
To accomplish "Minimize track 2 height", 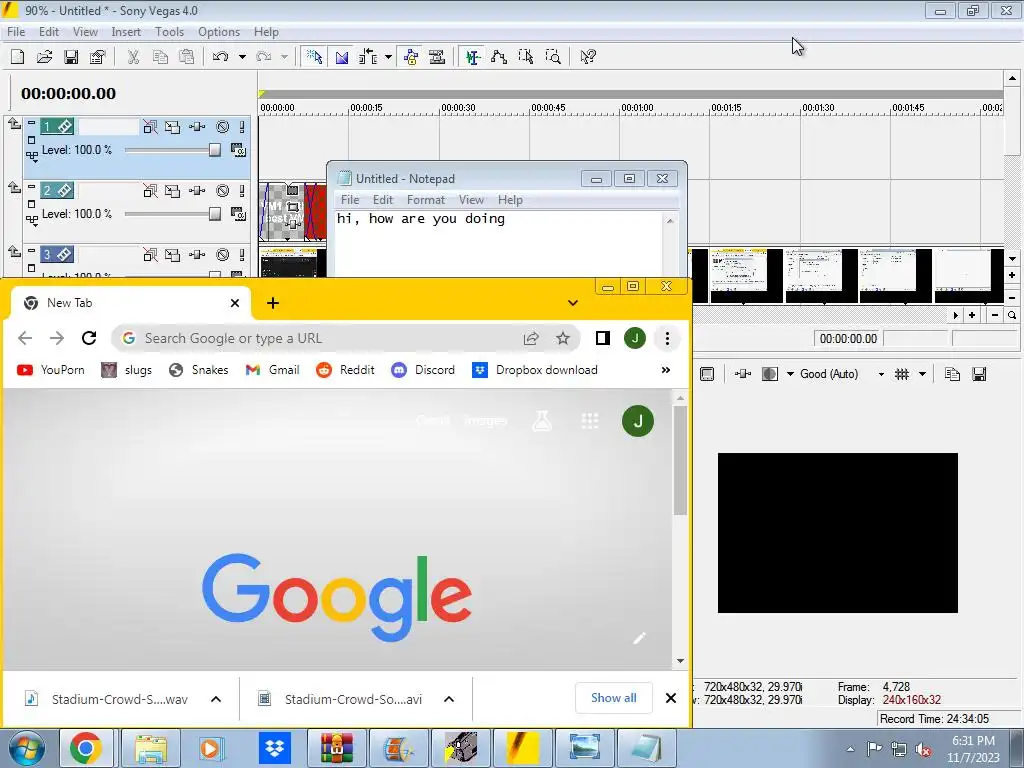I will [x=31, y=186].
